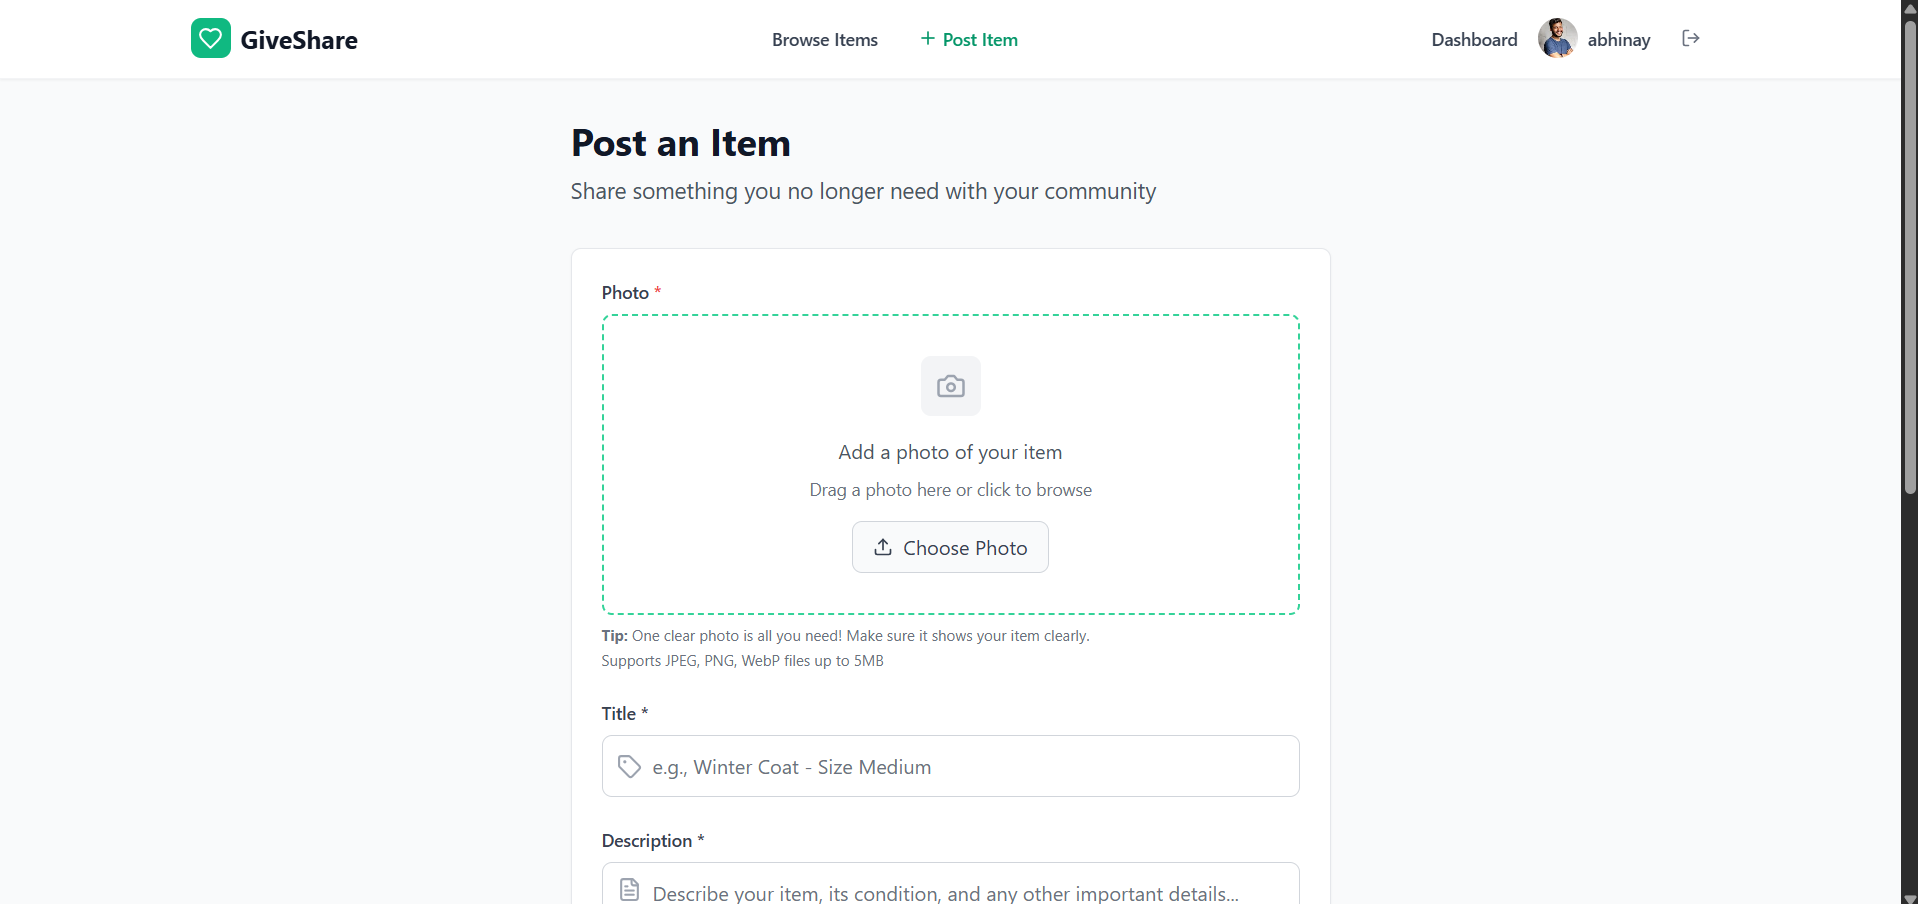Click the plus icon beside Post Item
This screenshot has height=904, width=1918.
[927, 39]
